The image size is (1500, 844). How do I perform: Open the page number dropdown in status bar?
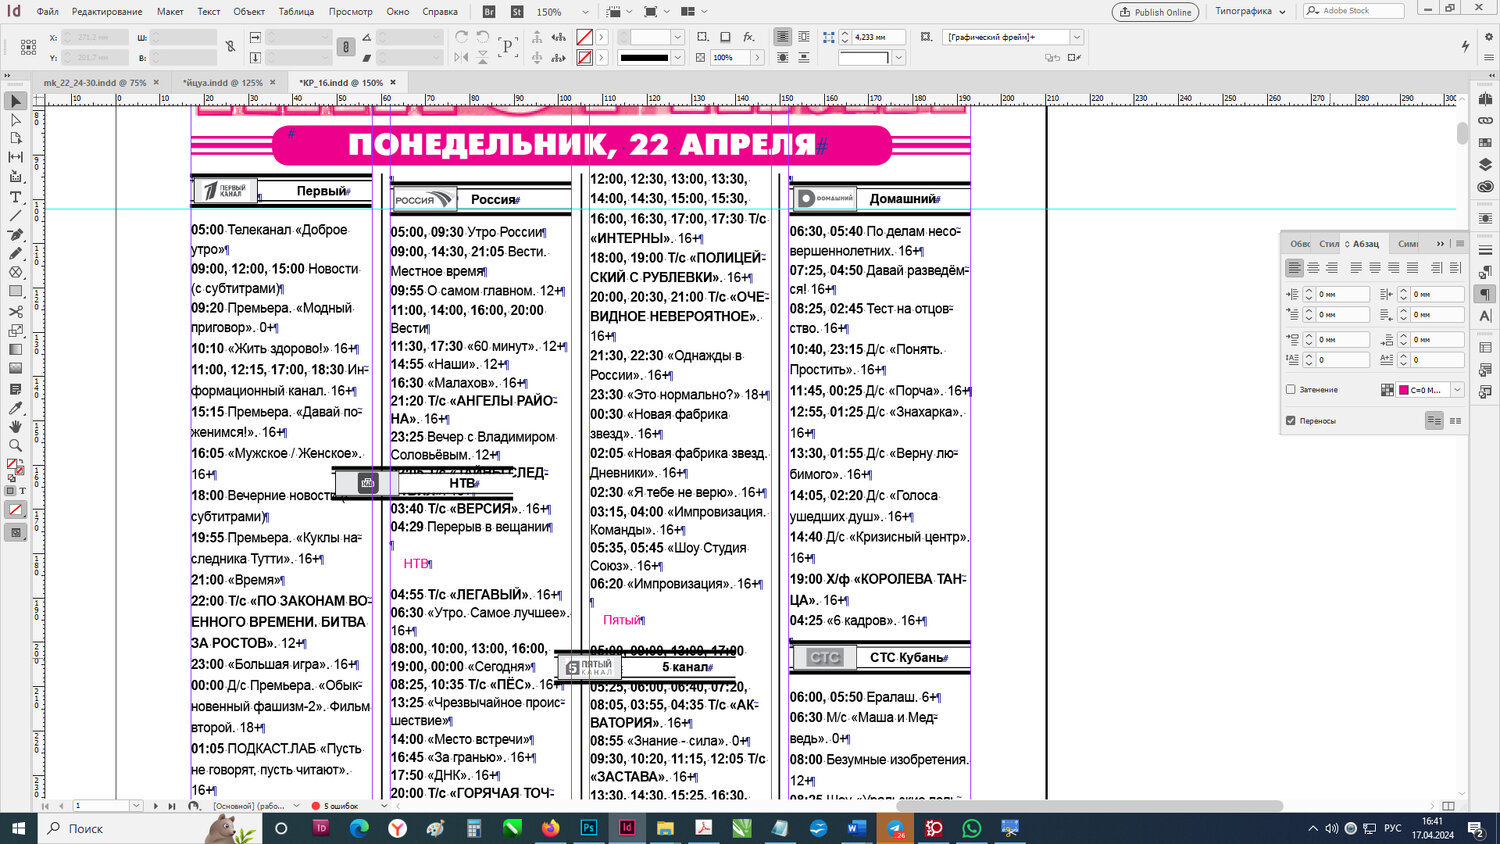136,806
